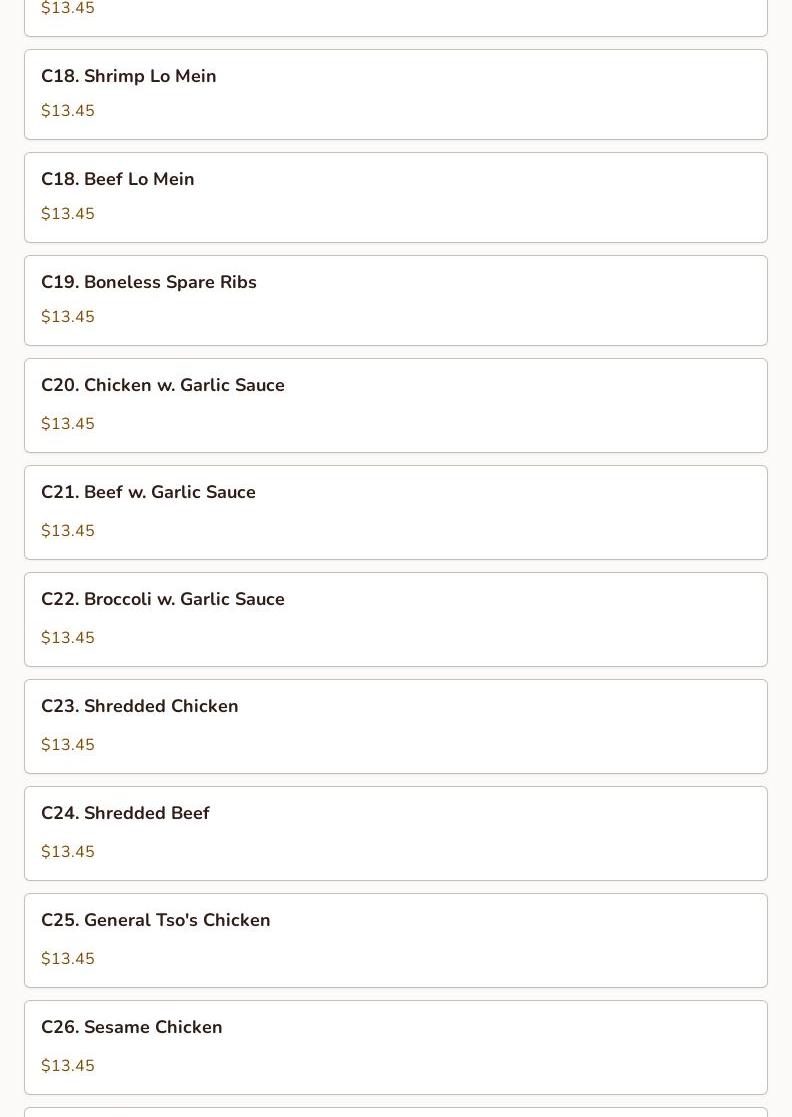Click price under Shredded Beef

click(x=68, y=852)
